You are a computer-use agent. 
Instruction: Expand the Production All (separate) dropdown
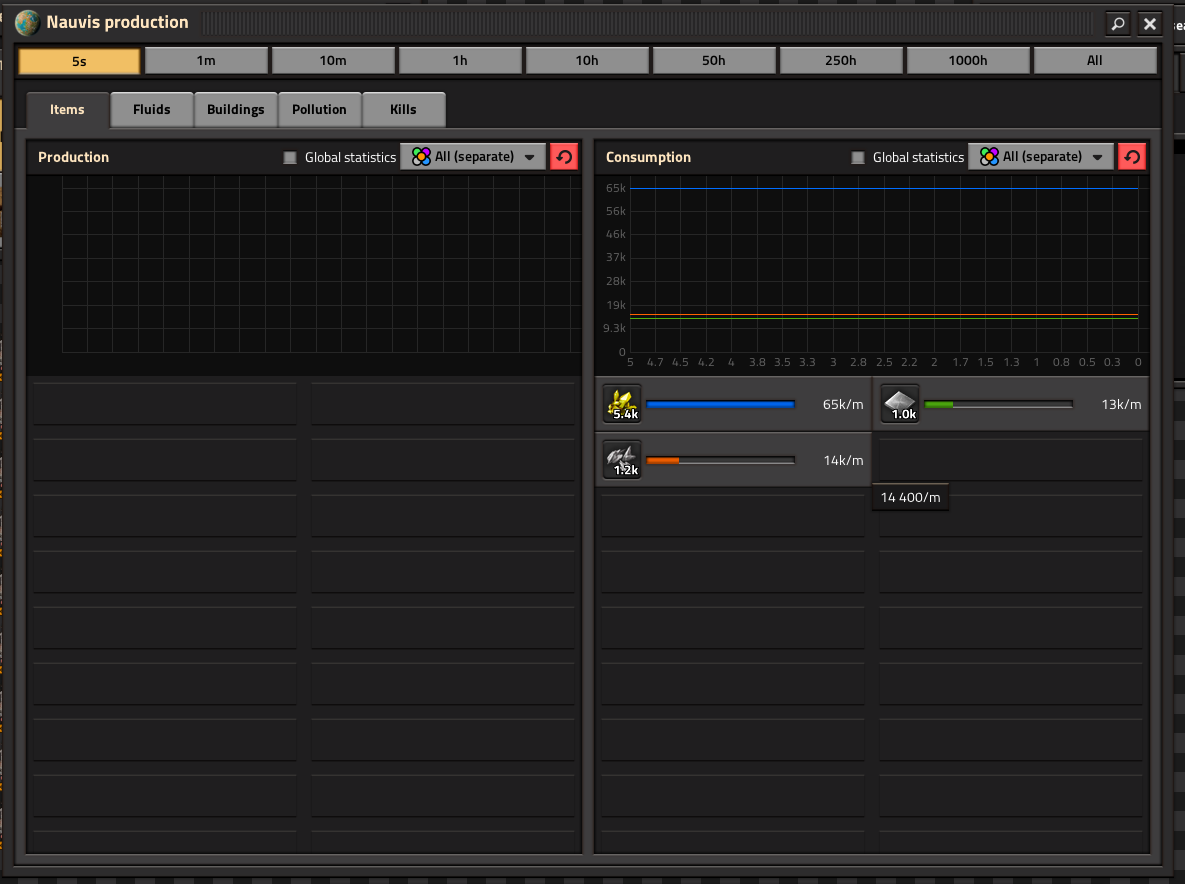click(473, 157)
